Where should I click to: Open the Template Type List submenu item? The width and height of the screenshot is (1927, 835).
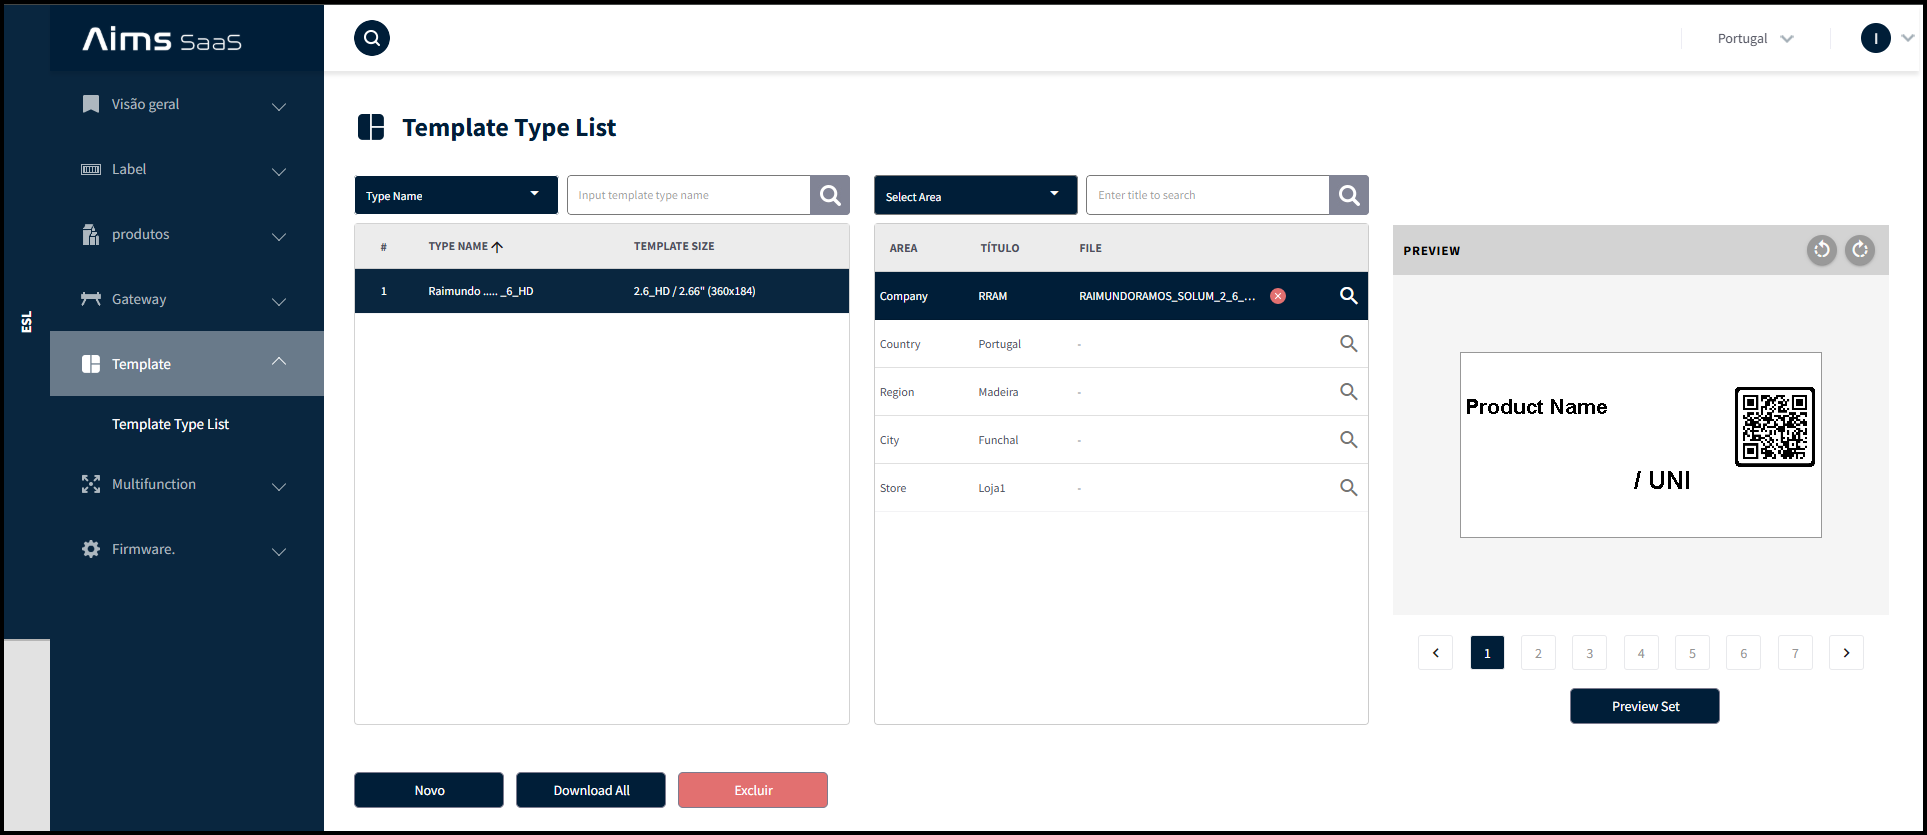pyautogui.click(x=170, y=424)
